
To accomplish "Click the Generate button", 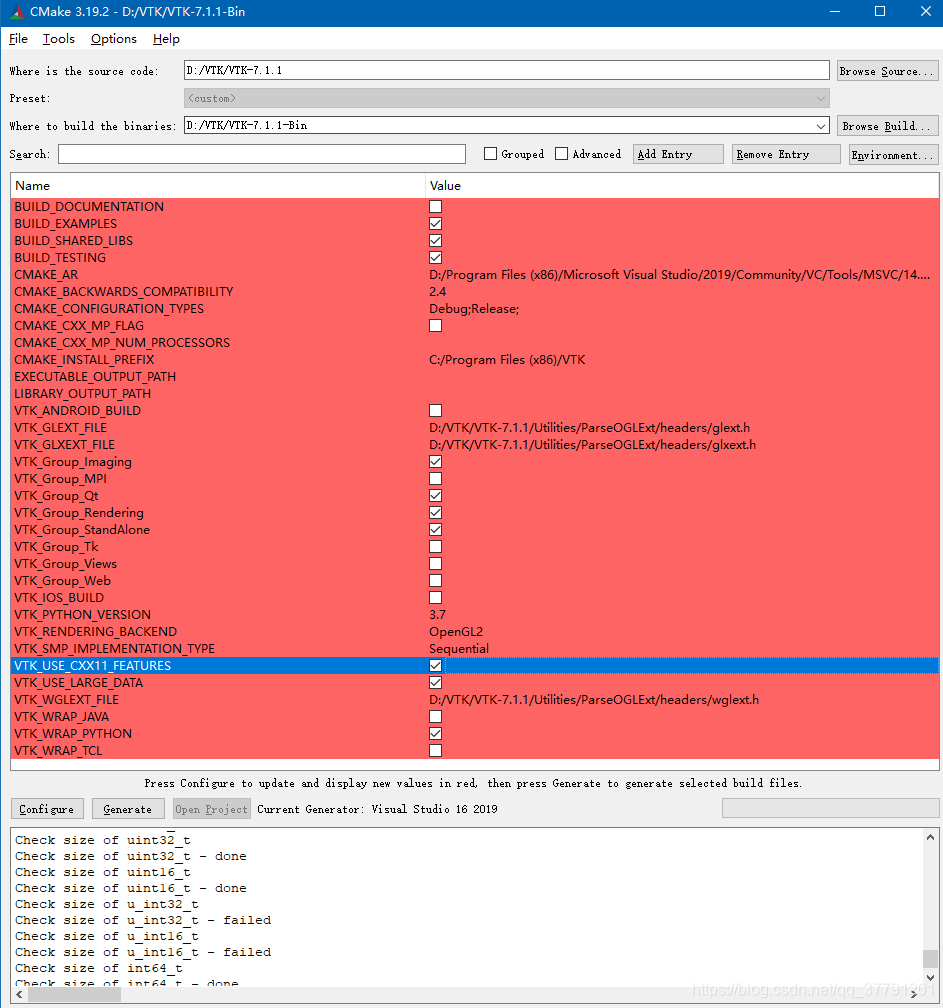I will (128, 809).
